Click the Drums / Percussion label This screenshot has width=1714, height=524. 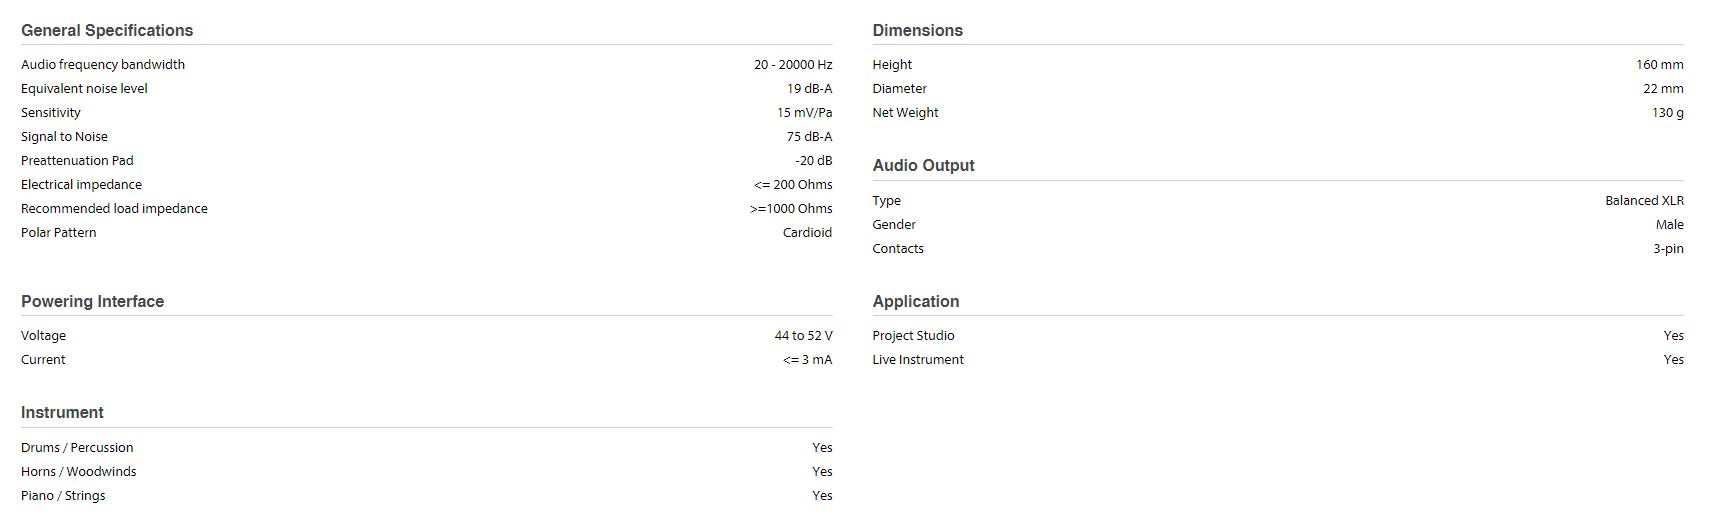click(x=77, y=447)
